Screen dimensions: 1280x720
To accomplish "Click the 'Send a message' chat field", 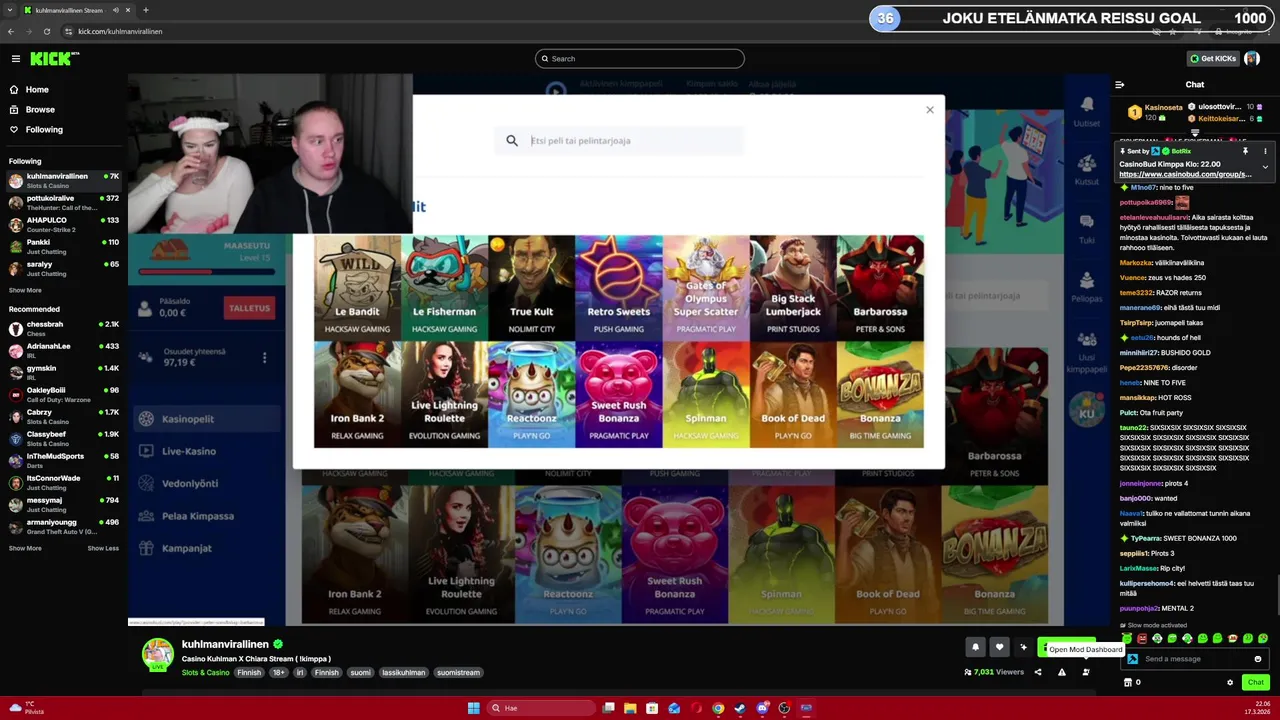I will coord(1197,659).
